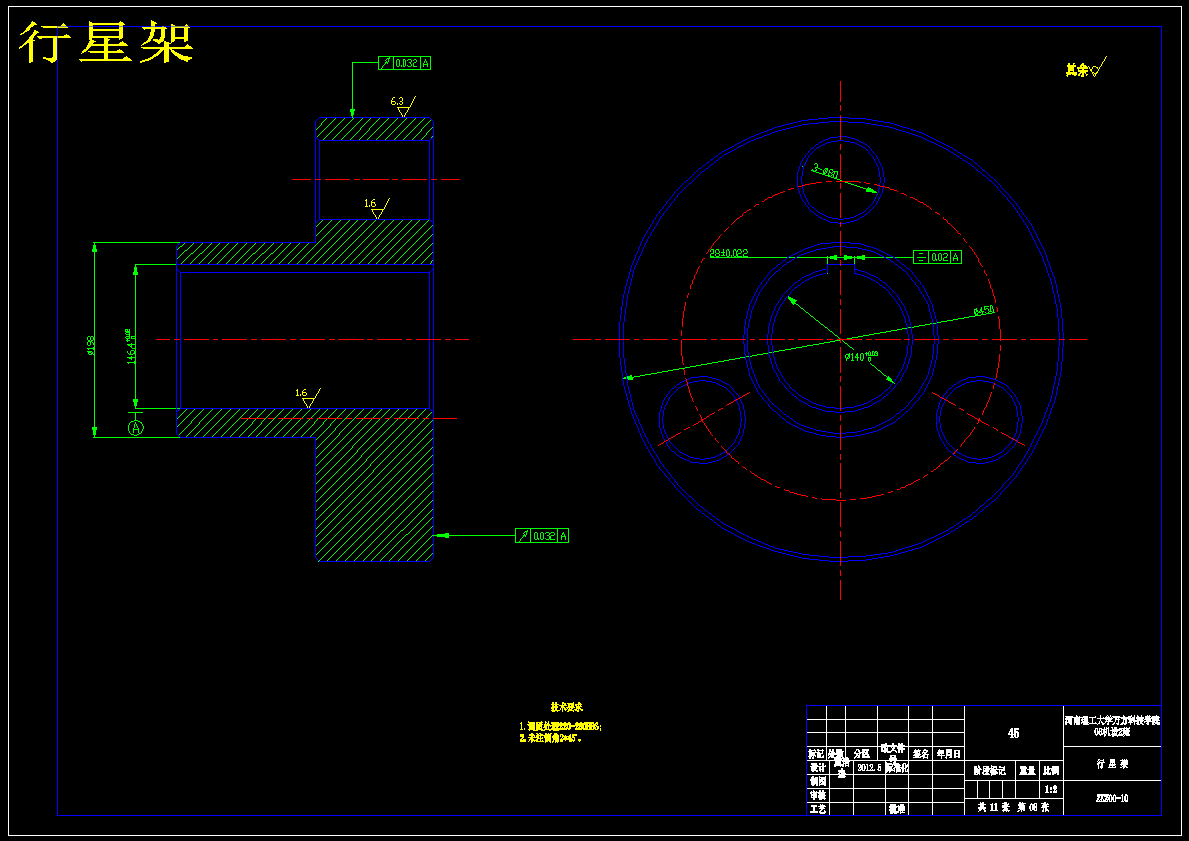Click the 工艺 row label

pyautogui.click(x=817, y=809)
